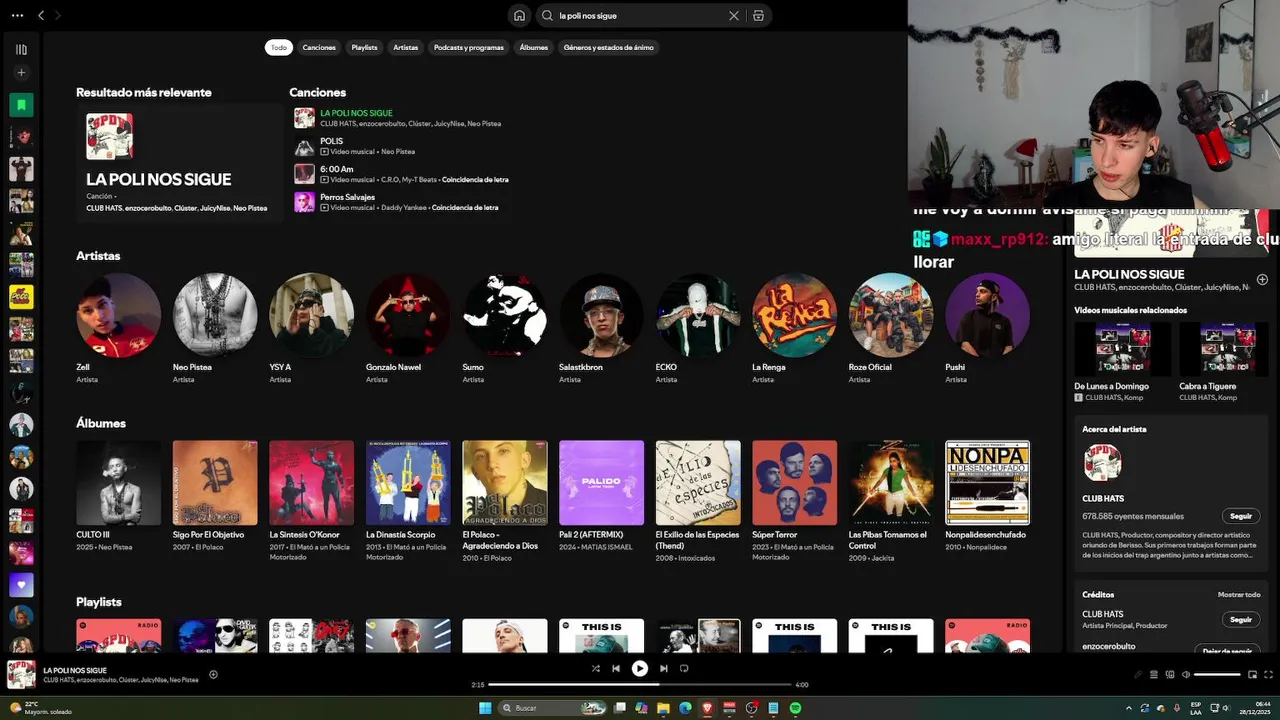Image resolution: width=1280 pixels, height=720 pixels.
Task: Open Spotify Home via house icon
Action: pyautogui.click(x=519, y=15)
